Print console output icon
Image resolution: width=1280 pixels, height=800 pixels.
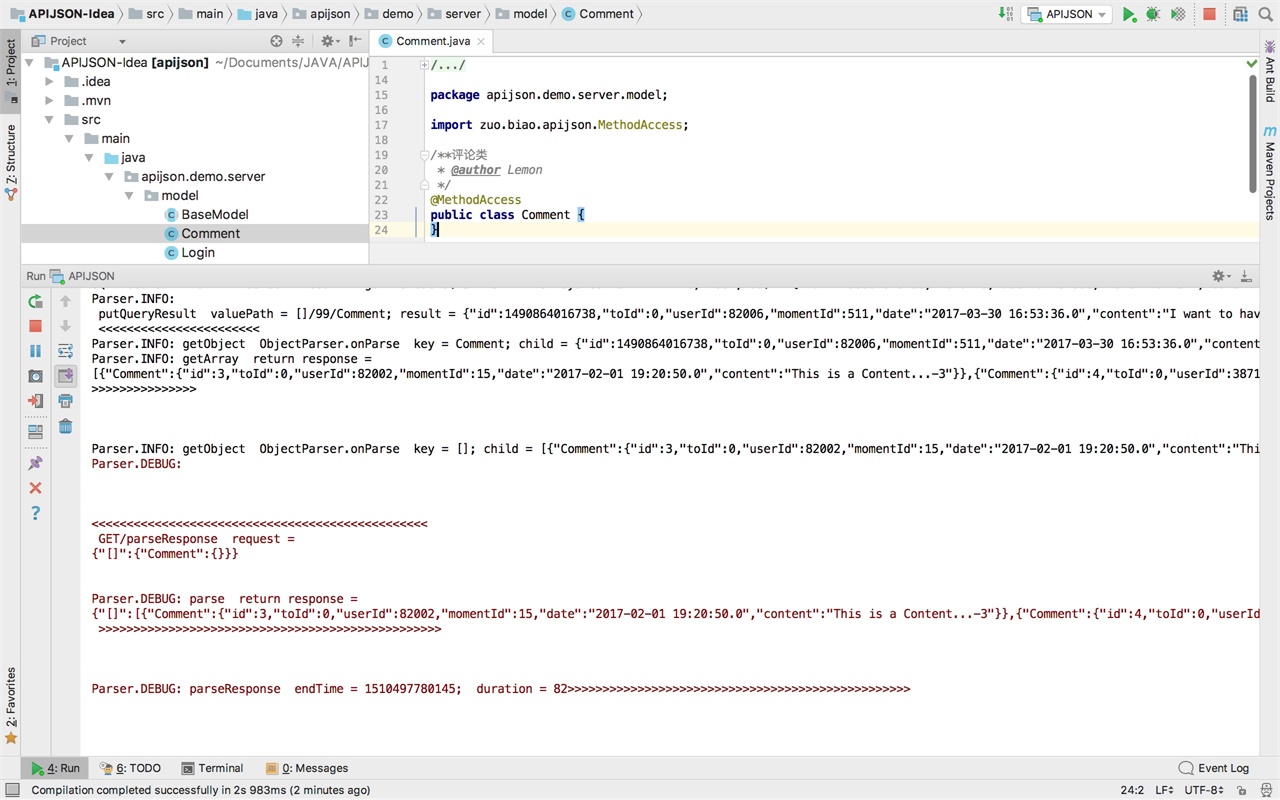[x=66, y=401]
